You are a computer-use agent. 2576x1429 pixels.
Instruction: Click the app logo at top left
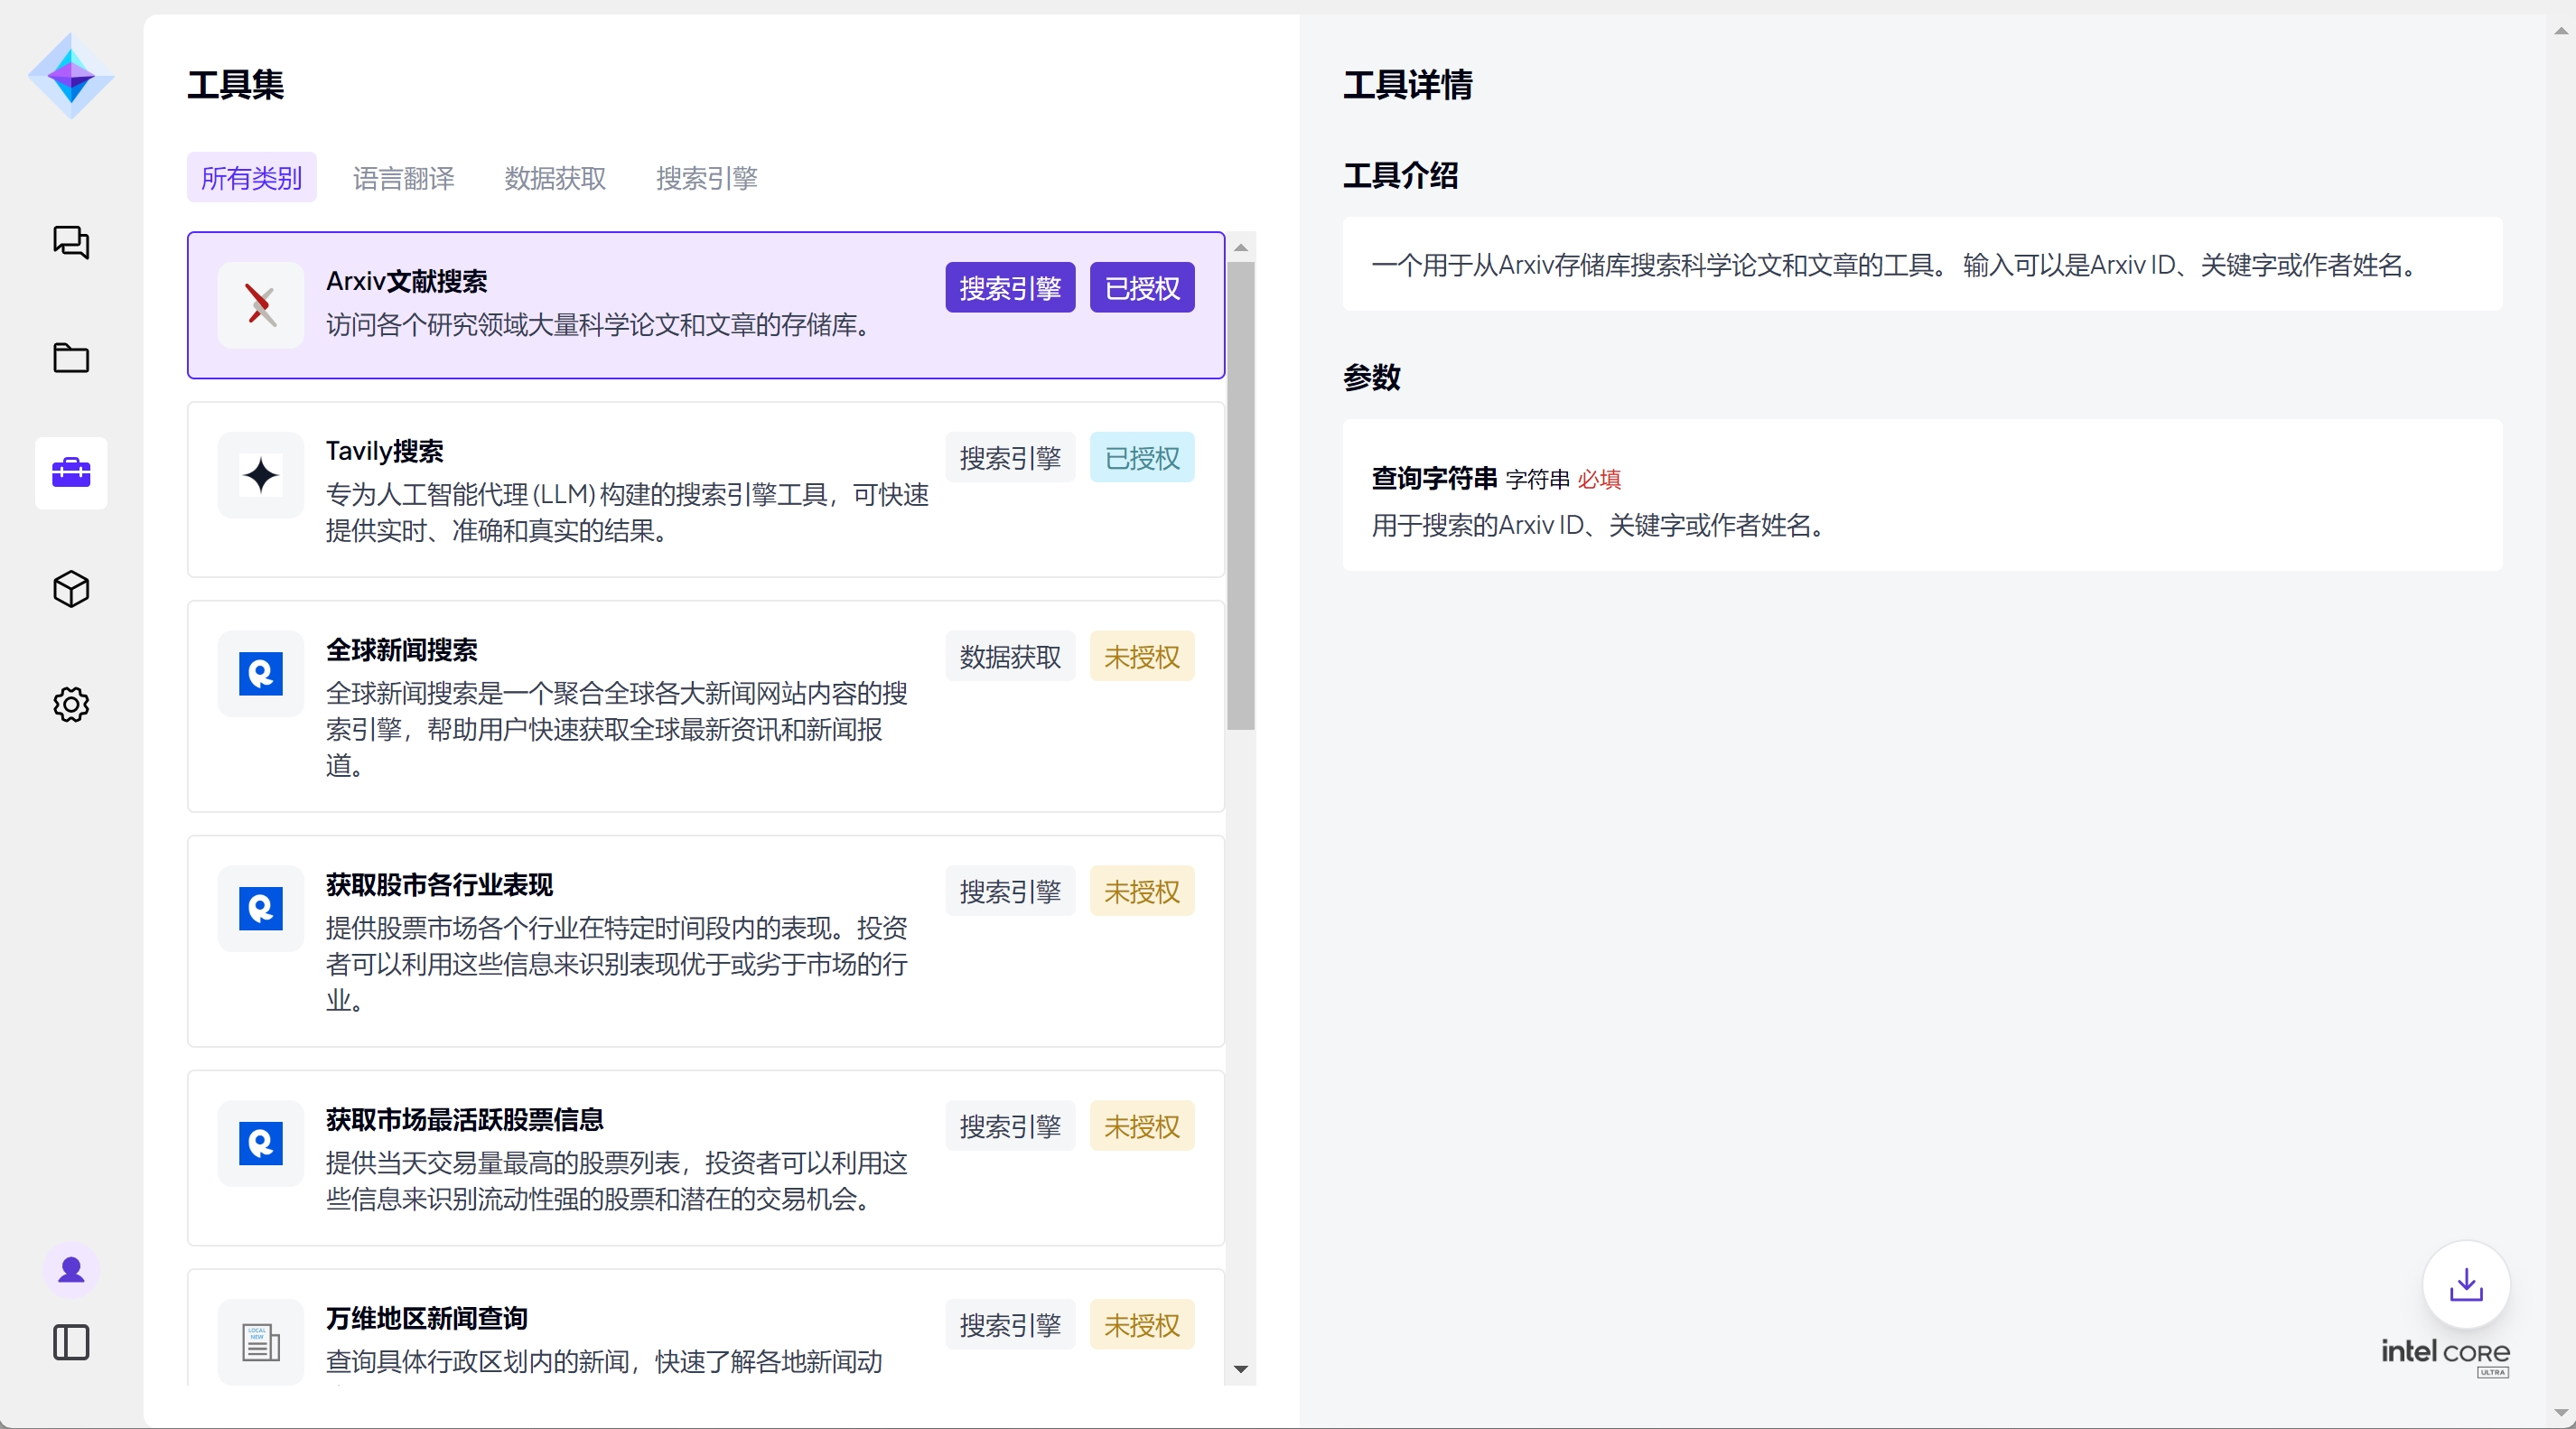click(71, 76)
